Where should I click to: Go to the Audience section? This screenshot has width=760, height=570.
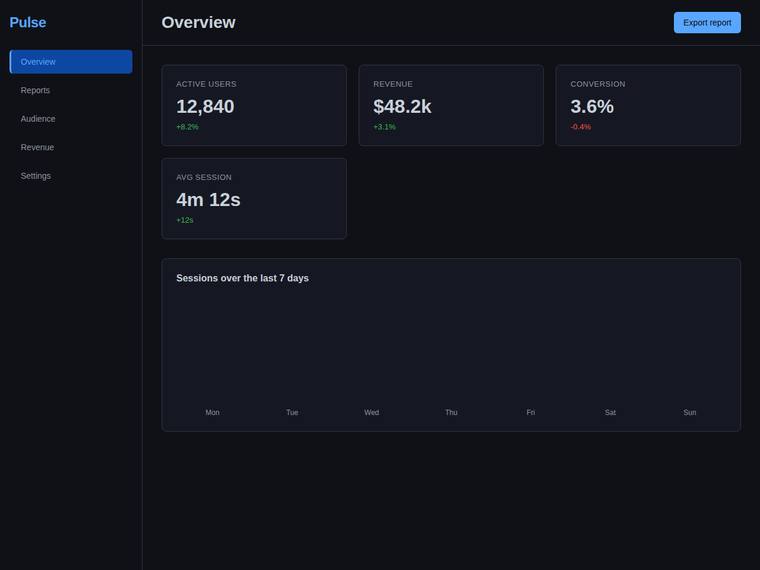coord(71,119)
